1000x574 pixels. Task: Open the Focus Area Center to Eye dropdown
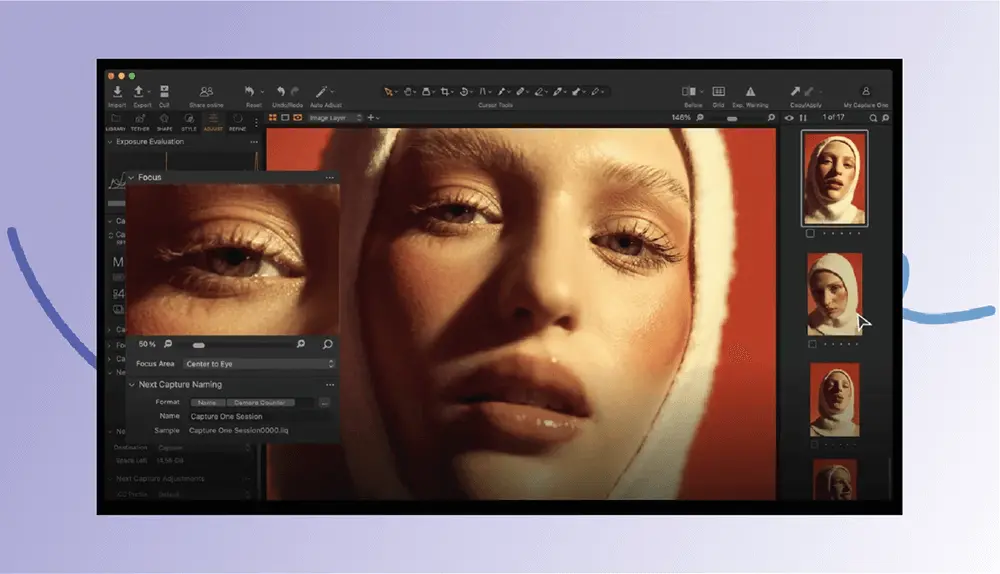pos(259,364)
